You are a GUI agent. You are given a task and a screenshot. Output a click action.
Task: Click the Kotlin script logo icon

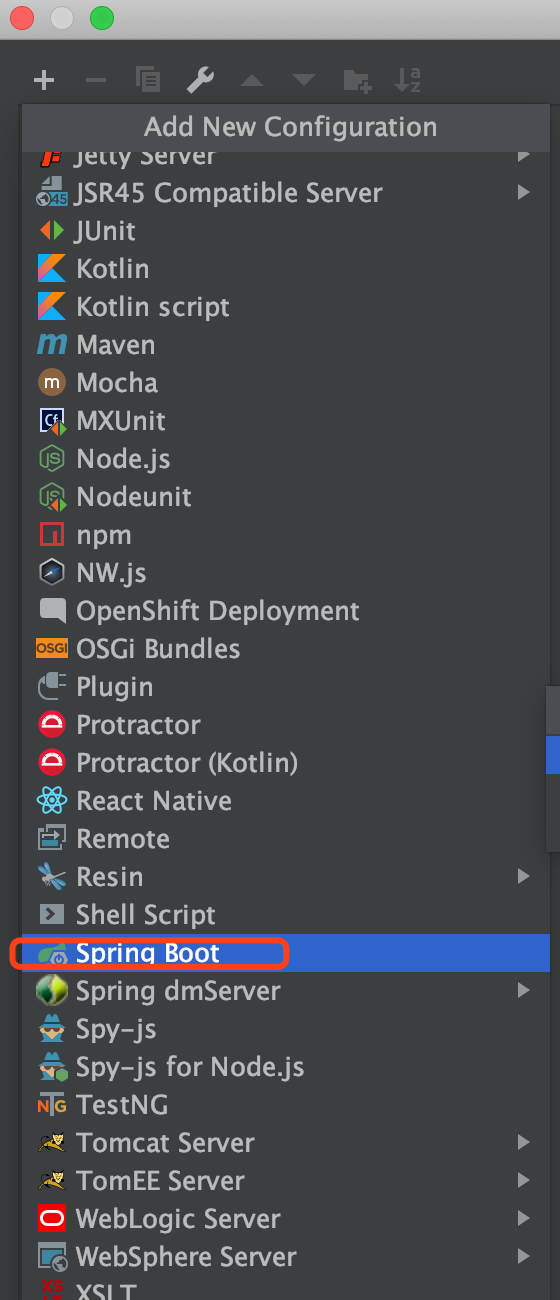click(52, 307)
